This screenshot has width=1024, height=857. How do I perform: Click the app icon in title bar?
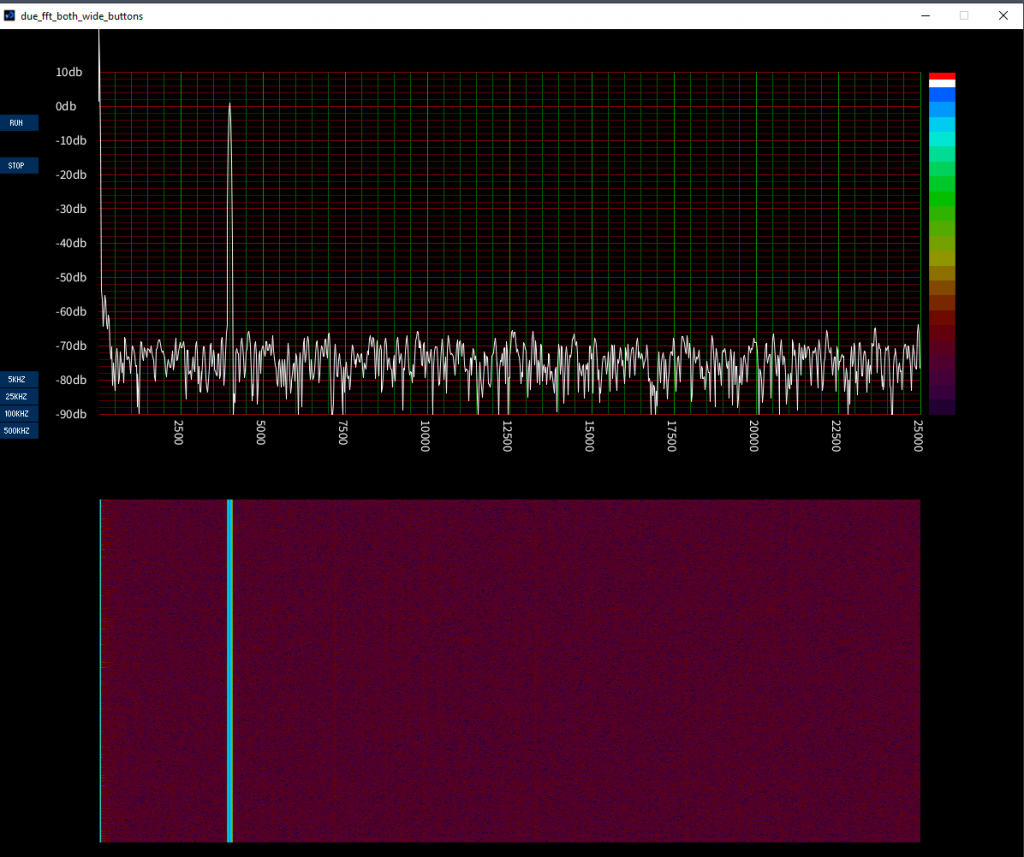[10, 16]
